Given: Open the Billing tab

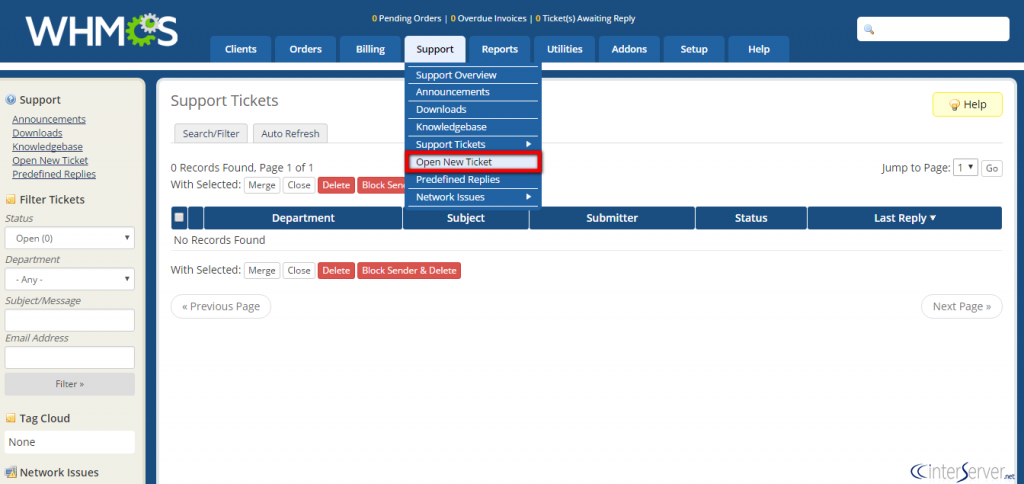Looking at the screenshot, I should click(x=370, y=50).
